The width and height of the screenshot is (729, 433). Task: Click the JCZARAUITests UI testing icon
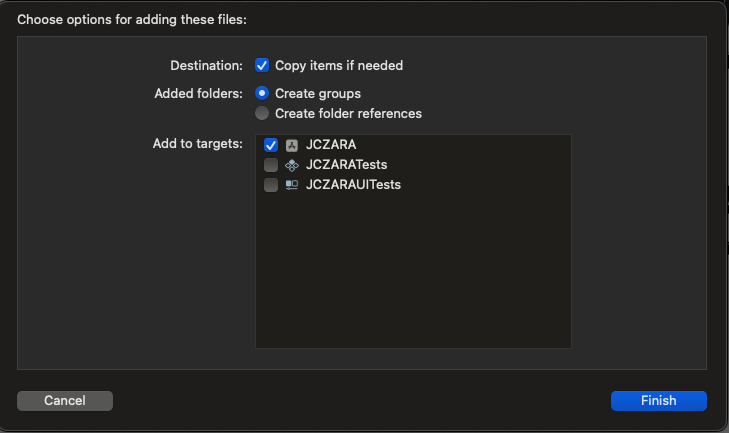click(x=292, y=185)
